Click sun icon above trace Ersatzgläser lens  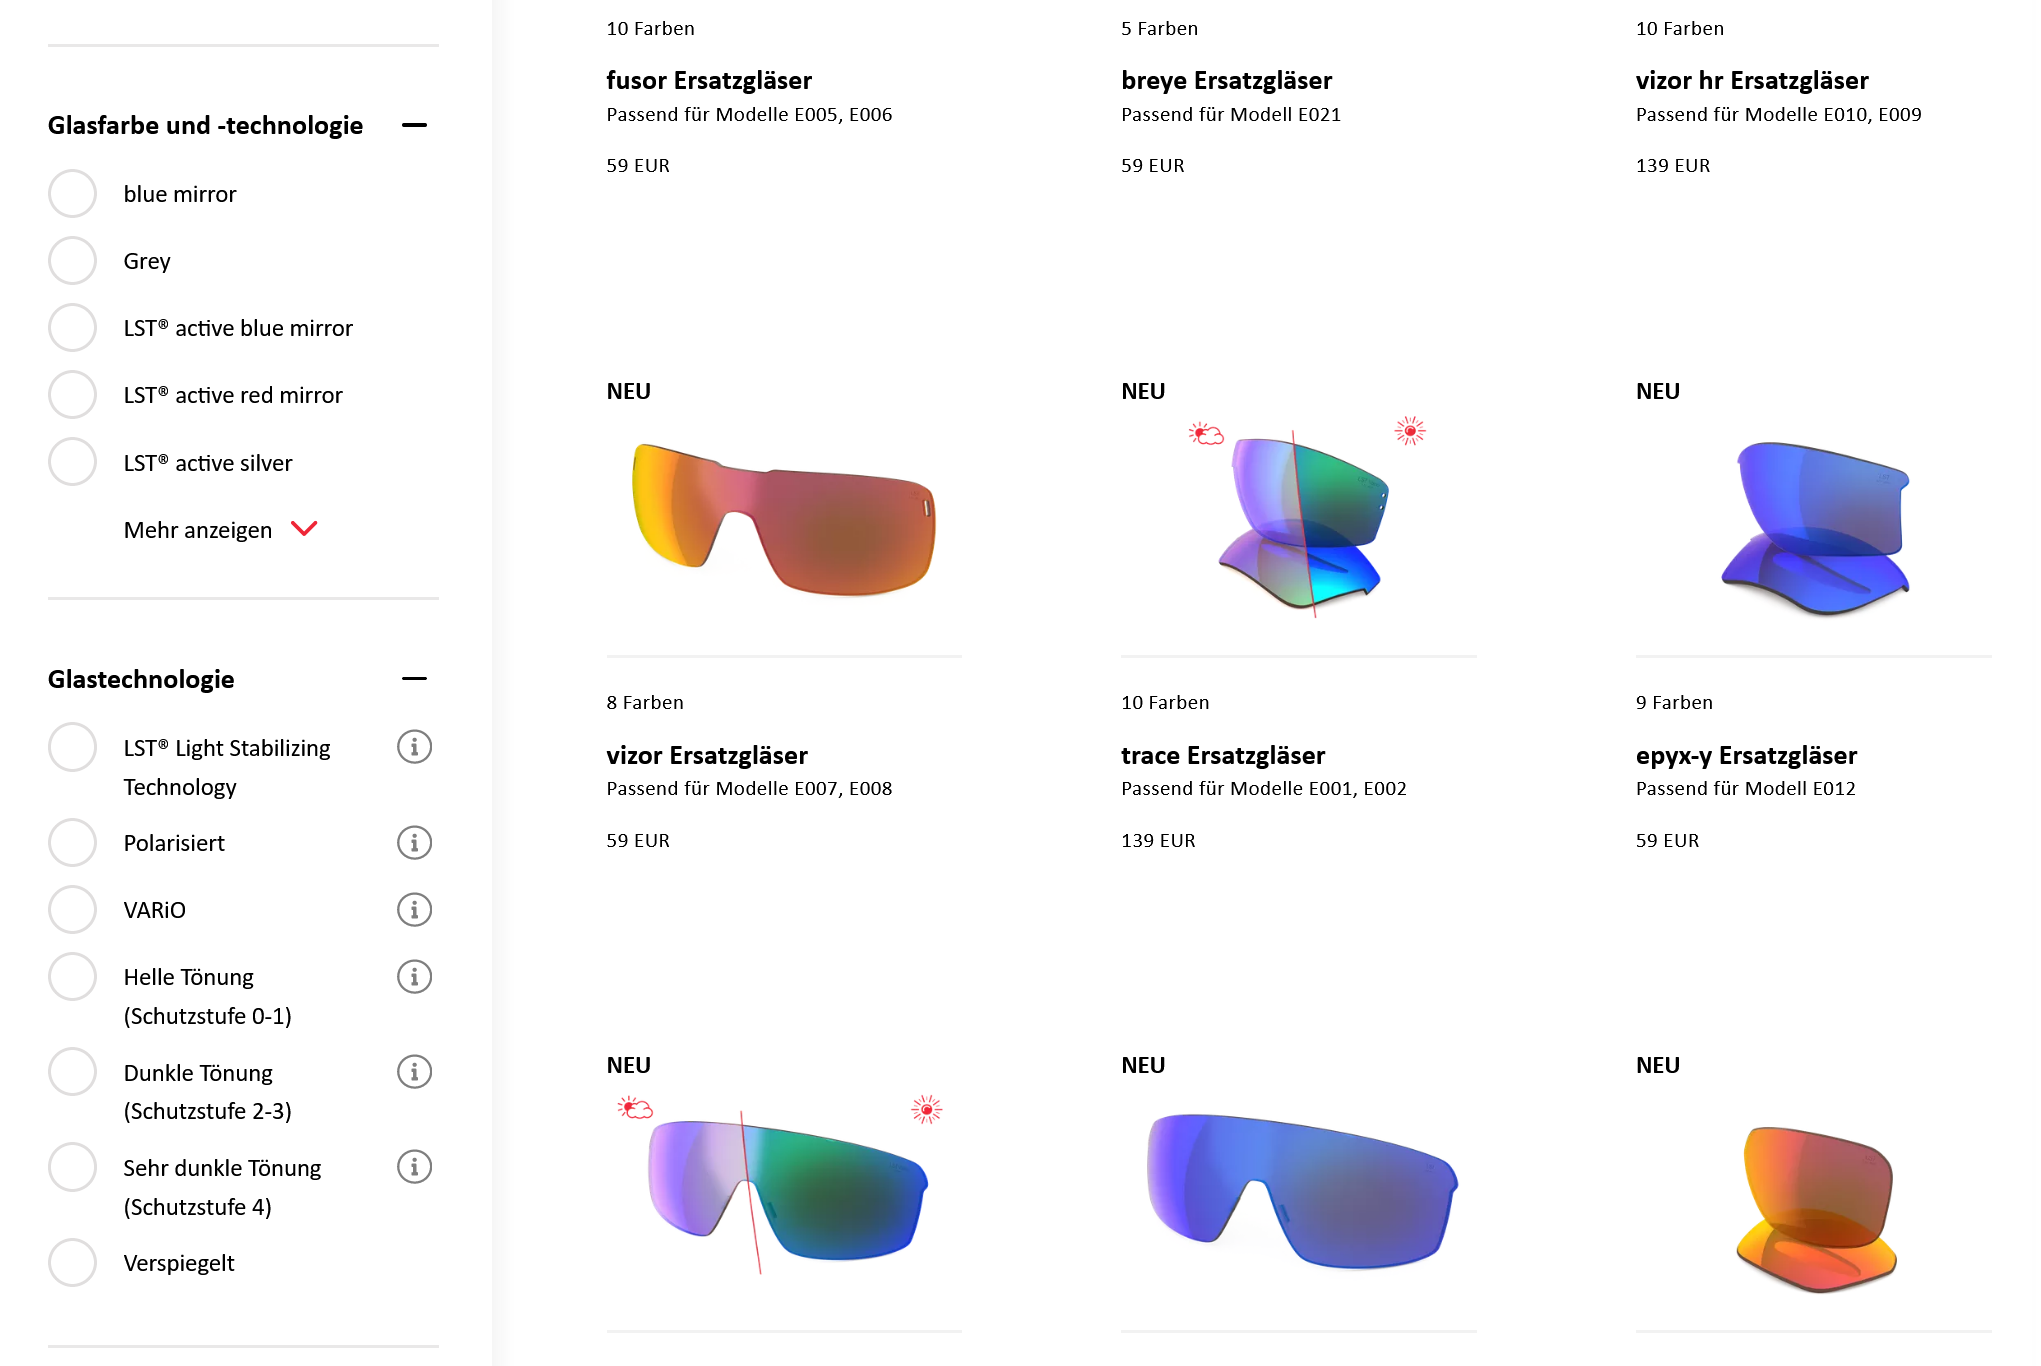tap(1410, 431)
